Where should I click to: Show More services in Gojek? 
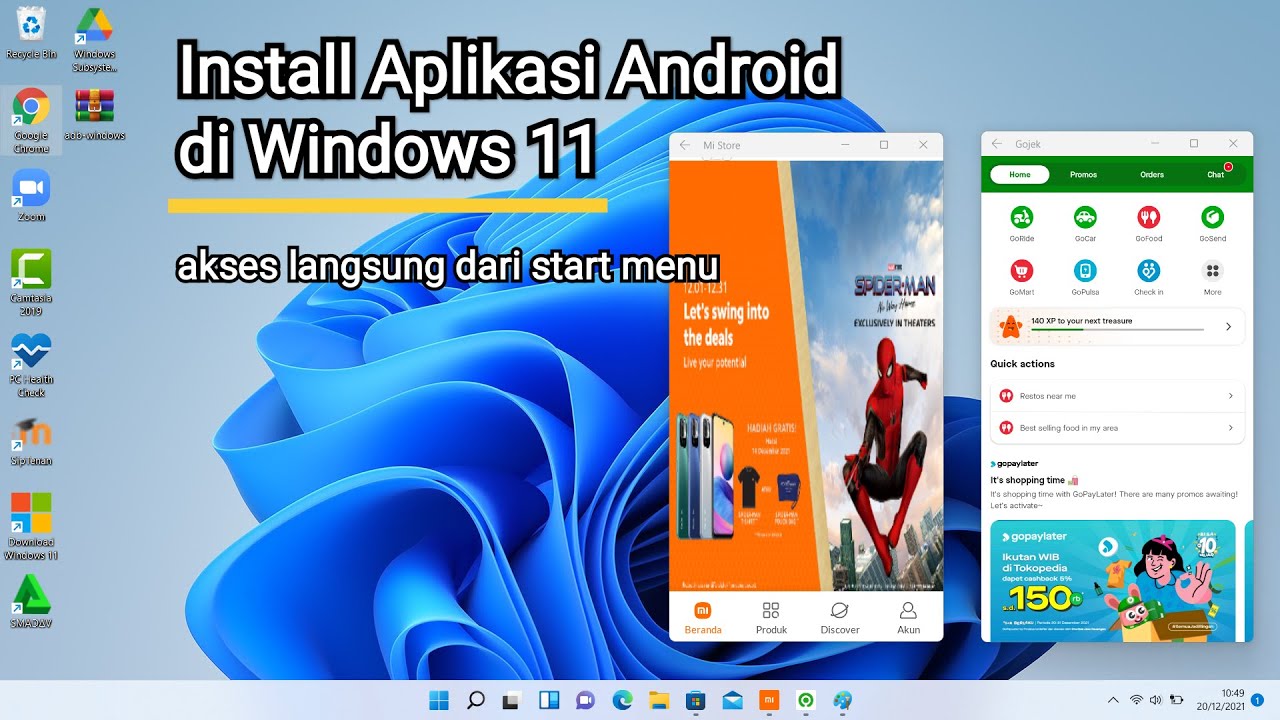[1212, 276]
